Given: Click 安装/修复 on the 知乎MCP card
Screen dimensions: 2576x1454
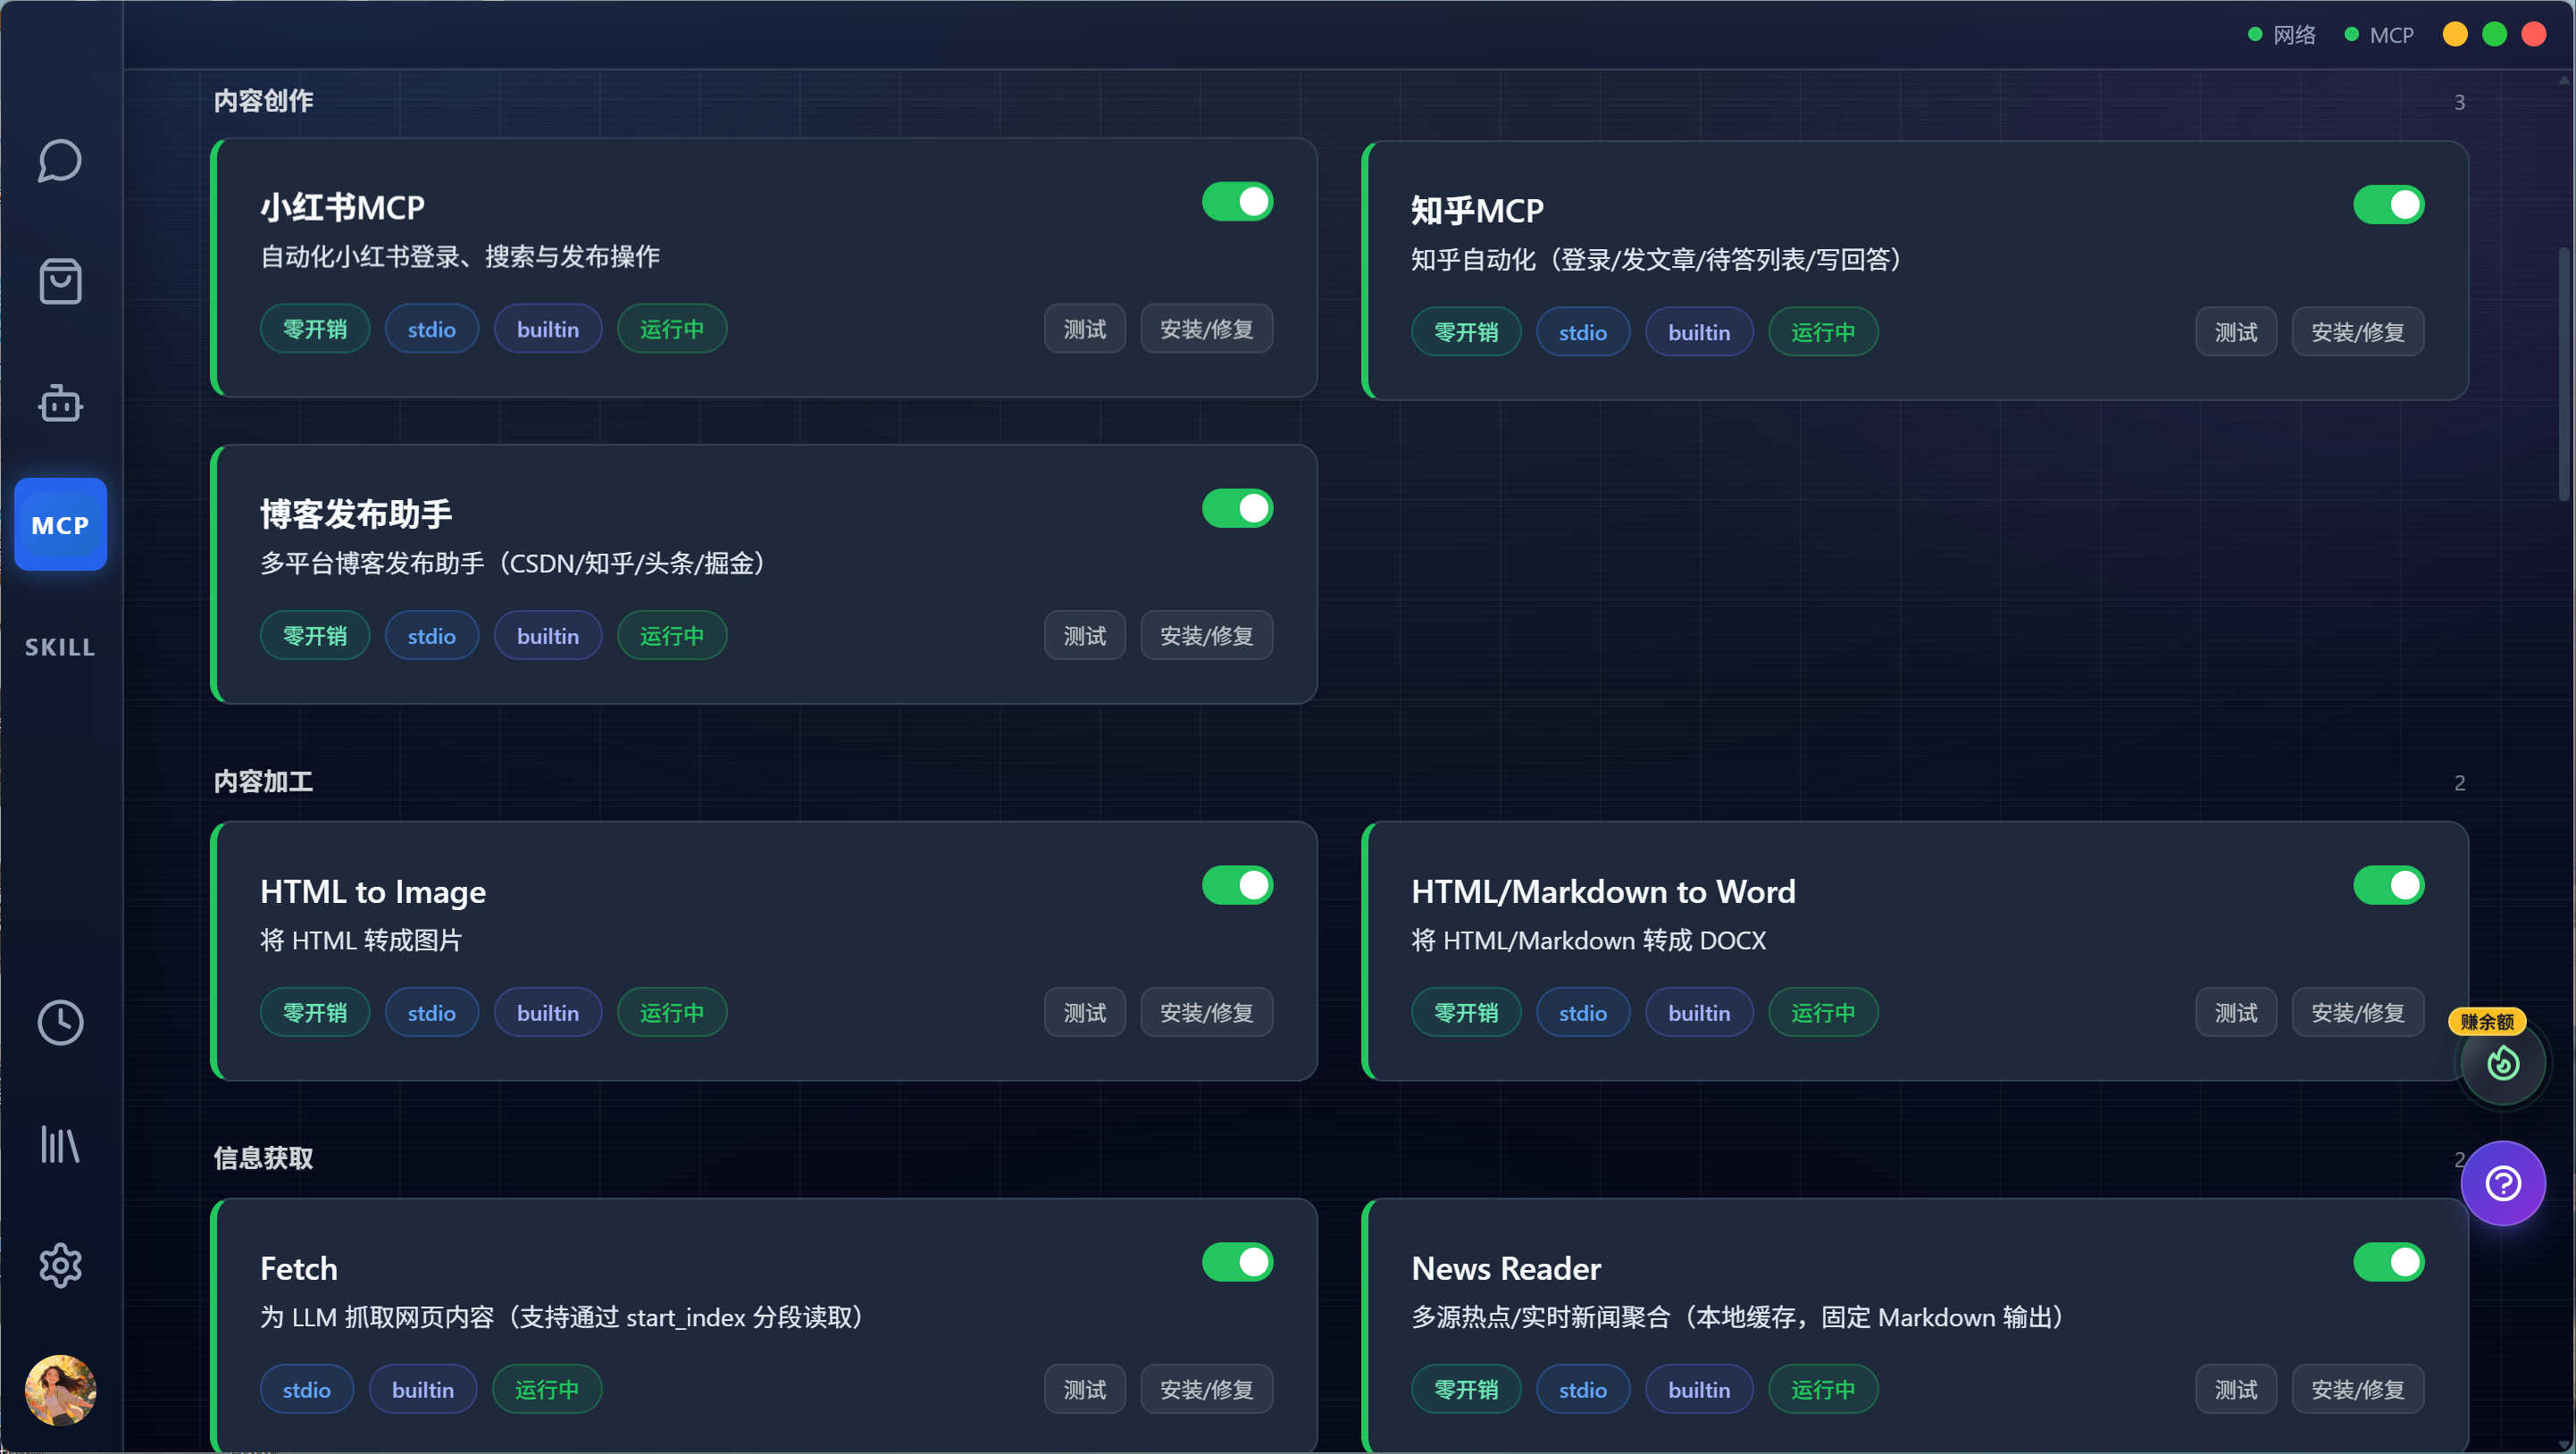Looking at the screenshot, I should (x=2357, y=332).
